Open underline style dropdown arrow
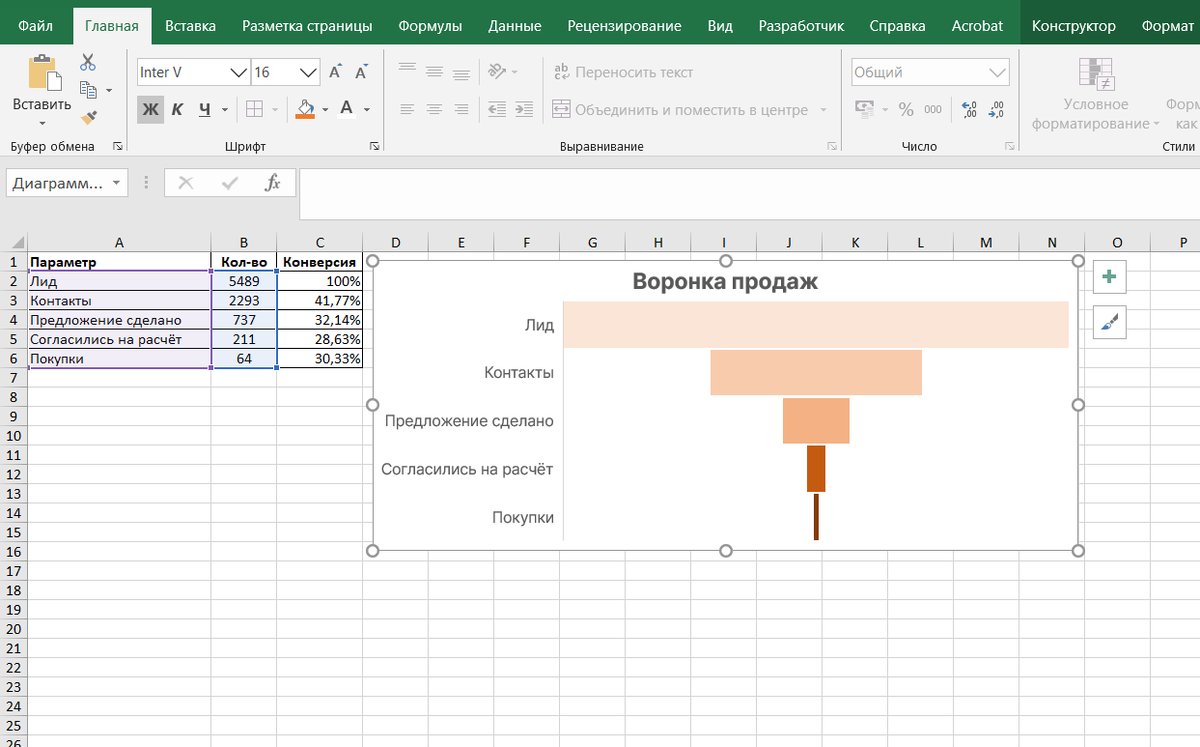Screen dimensions: 1200x747 coord(225,110)
